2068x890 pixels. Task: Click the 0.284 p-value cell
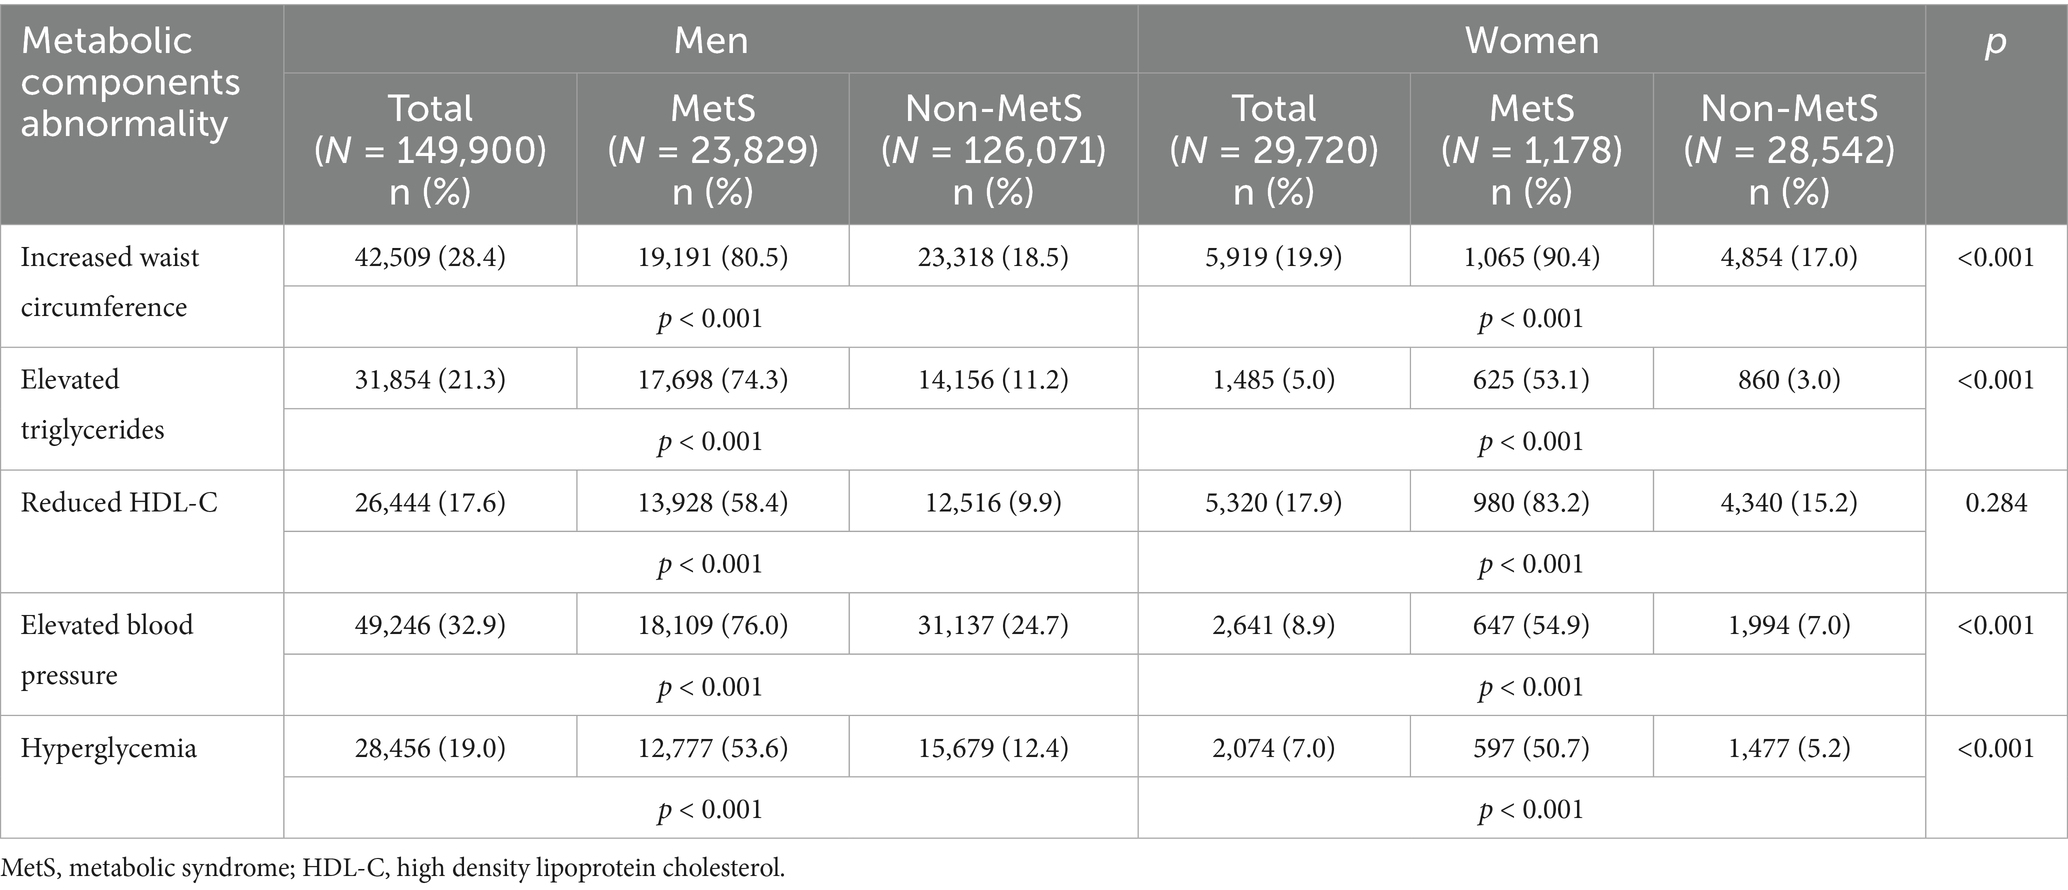(x=1995, y=502)
